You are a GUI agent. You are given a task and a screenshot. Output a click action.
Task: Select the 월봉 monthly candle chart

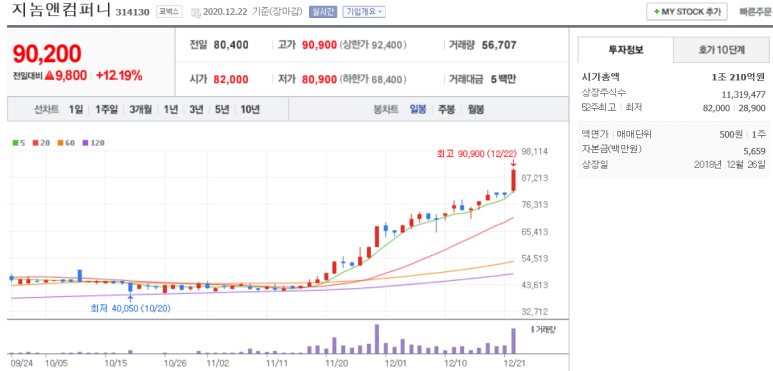475,109
